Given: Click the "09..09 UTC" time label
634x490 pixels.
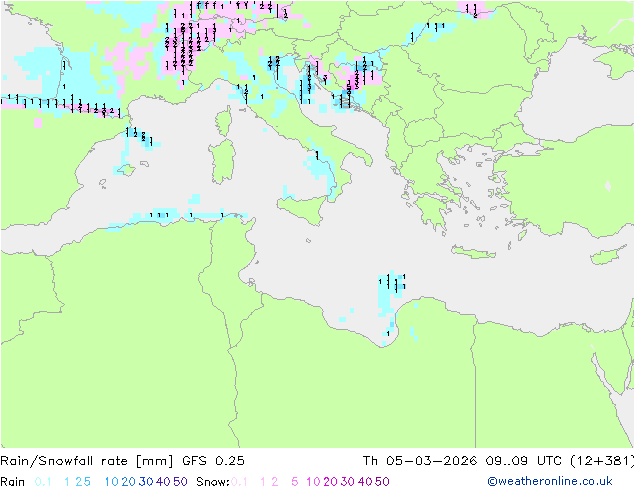Looking at the screenshot, I should [x=524, y=461].
